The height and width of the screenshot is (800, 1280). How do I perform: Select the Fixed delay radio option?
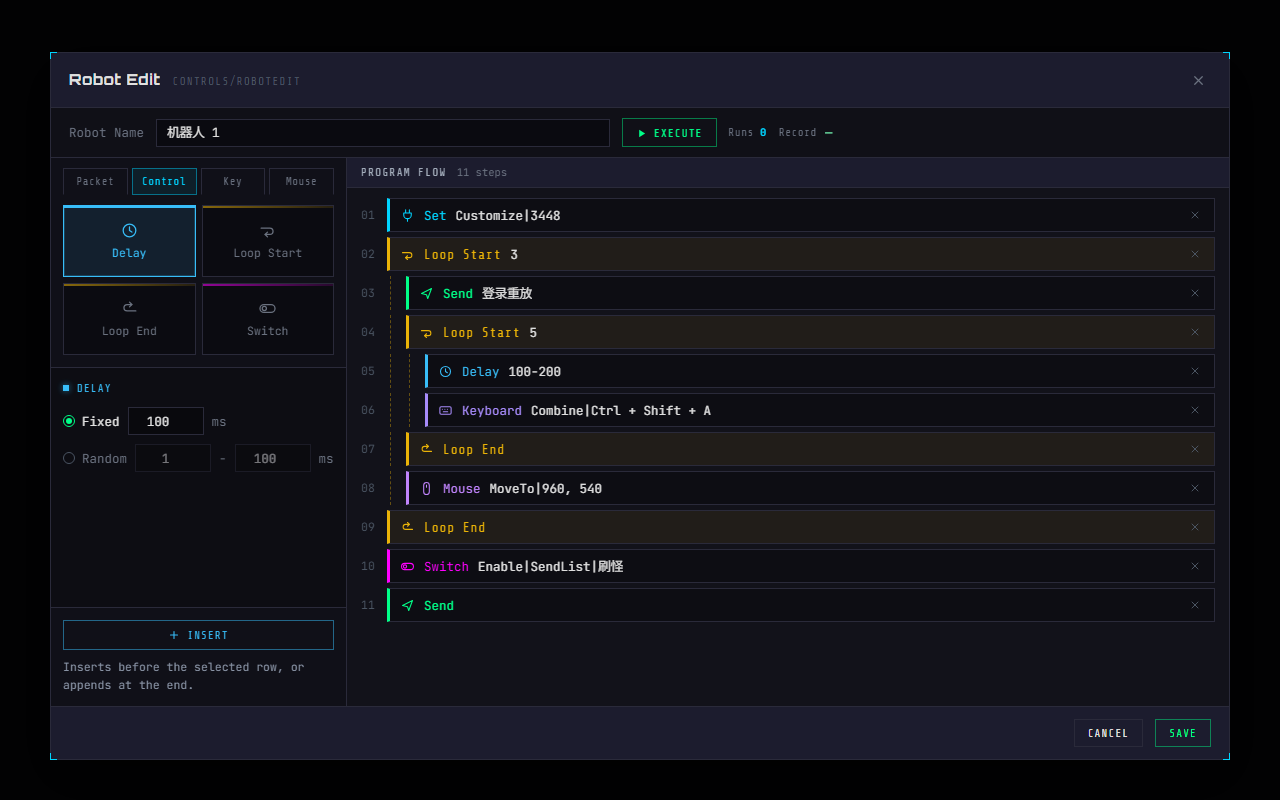(x=69, y=421)
